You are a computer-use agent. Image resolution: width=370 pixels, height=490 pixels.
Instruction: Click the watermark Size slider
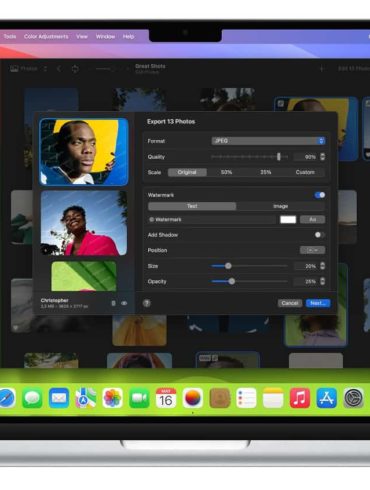pyautogui.click(x=249, y=266)
